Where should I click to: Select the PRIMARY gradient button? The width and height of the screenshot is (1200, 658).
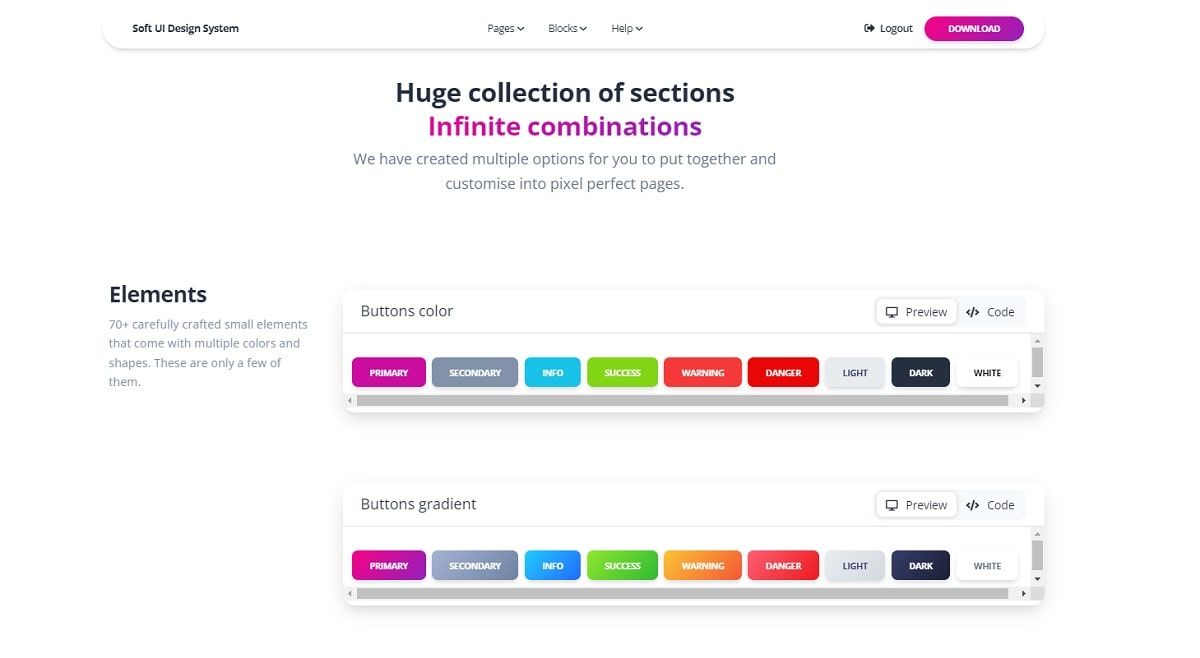(388, 565)
